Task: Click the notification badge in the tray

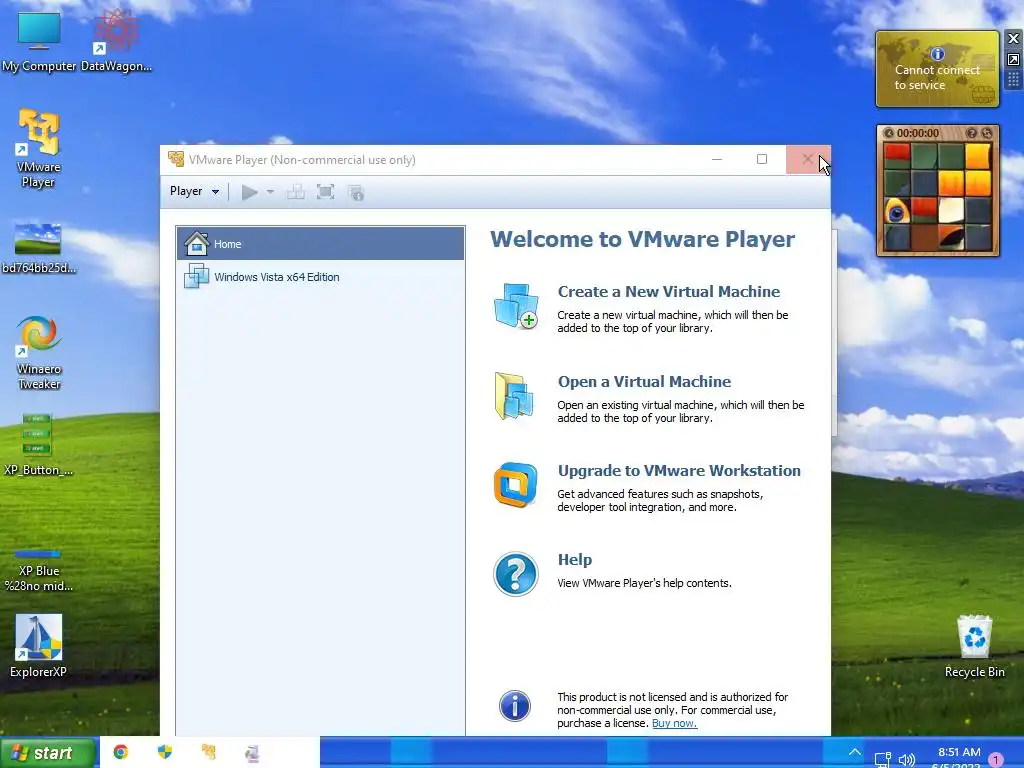Action: (997, 760)
